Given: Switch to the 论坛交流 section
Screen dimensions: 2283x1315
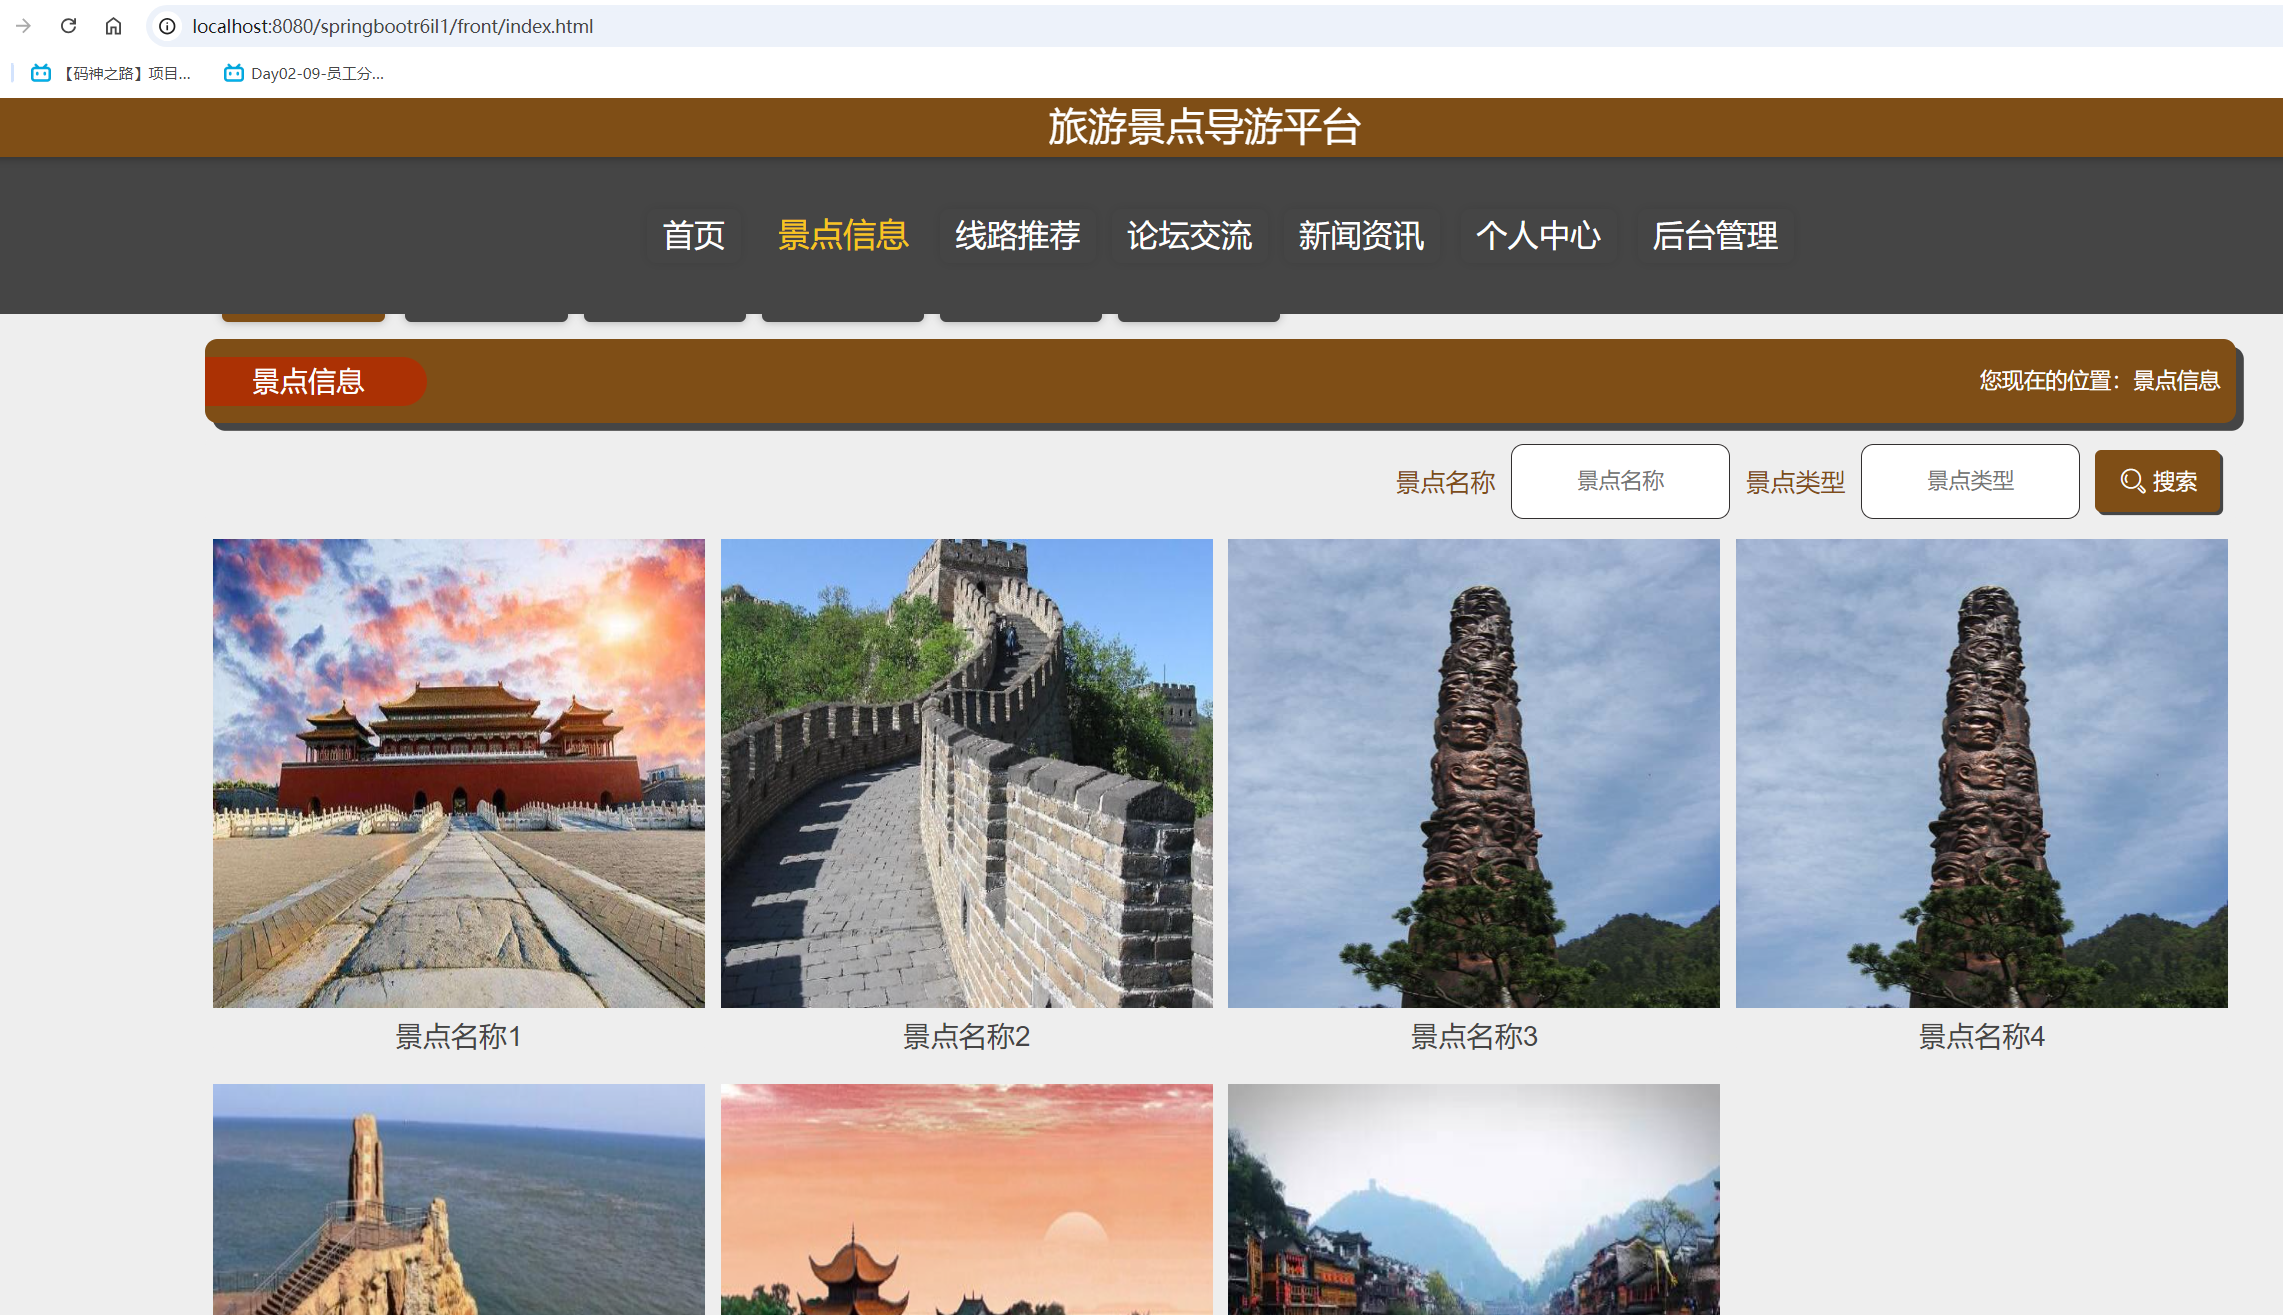Looking at the screenshot, I should coord(1189,236).
